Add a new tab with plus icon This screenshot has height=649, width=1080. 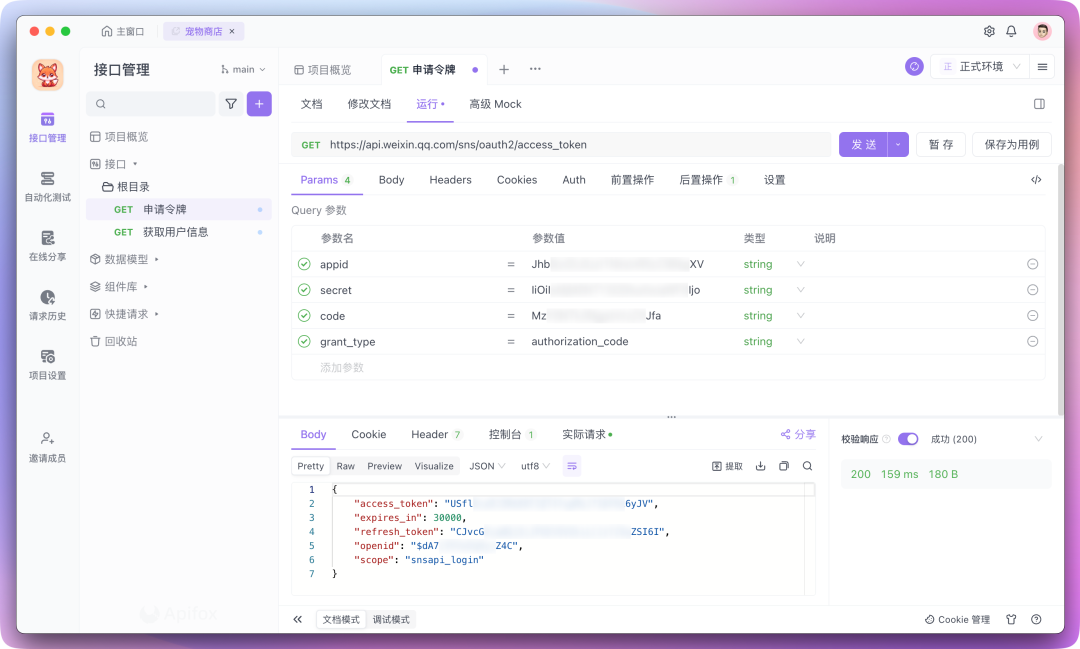[504, 70]
